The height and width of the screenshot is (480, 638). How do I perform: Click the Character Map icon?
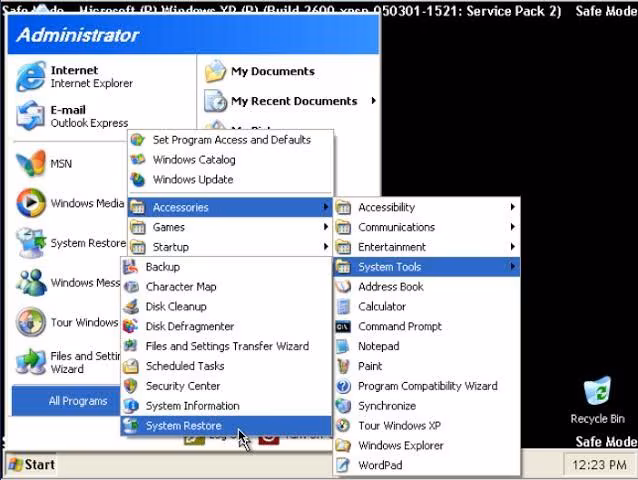tap(131, 287)
